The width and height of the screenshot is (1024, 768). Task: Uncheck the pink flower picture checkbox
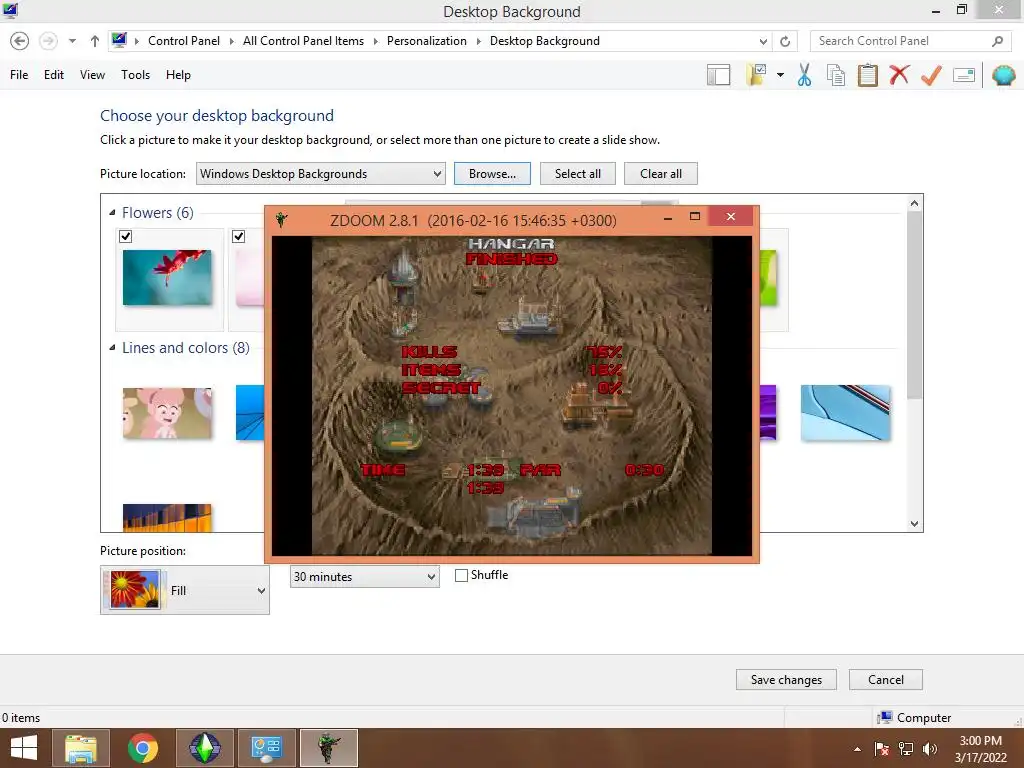[x=238, y=236]
